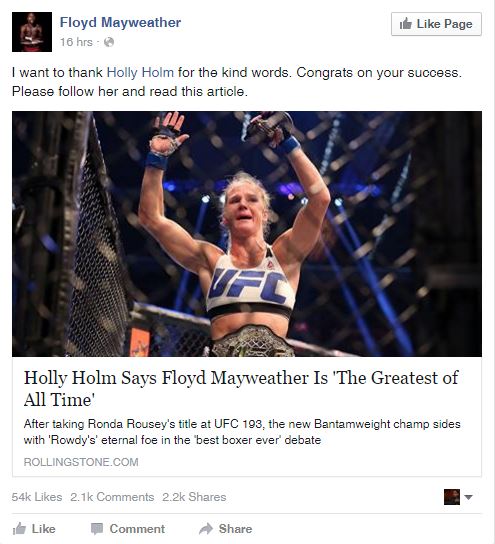Click the speech bubble Comment icon

point(97,529)
